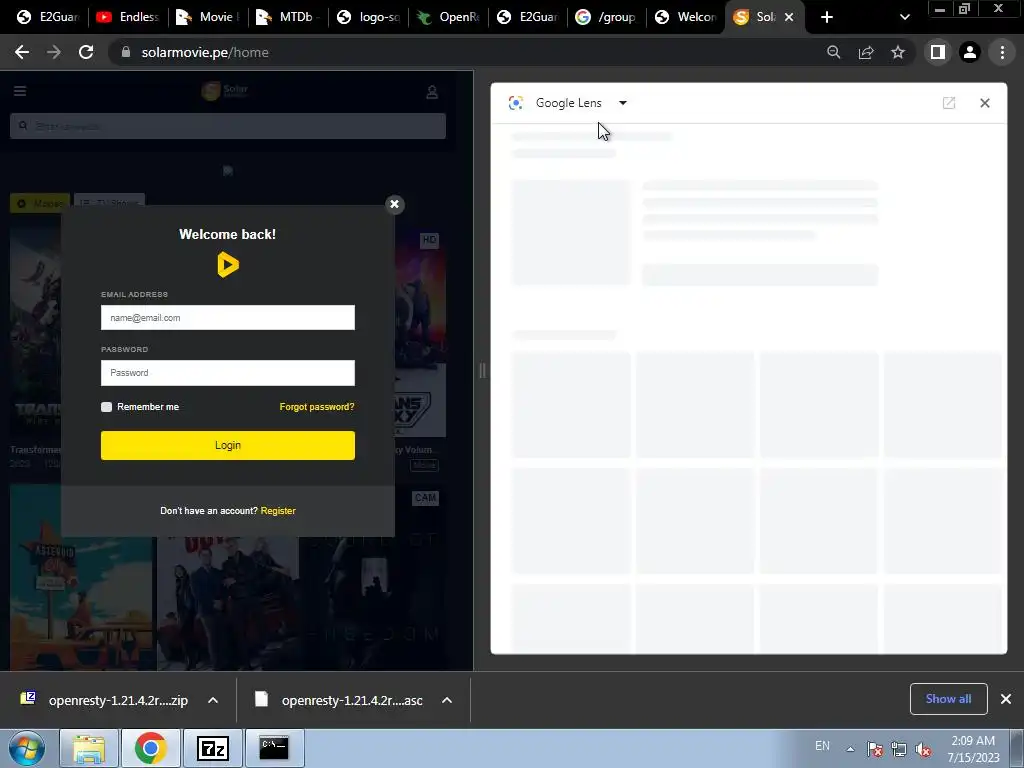Click the Google Lens logo icon

[x=516, y=103]
